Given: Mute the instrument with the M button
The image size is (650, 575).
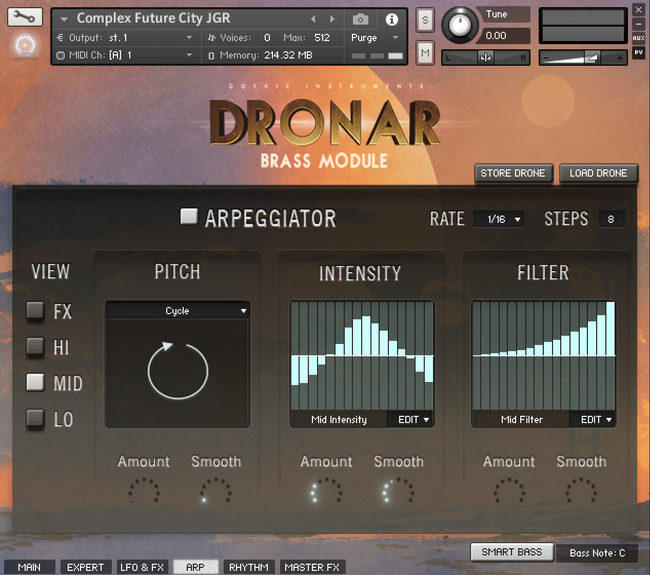Looking at the screenshot, I should coord(425,53).
